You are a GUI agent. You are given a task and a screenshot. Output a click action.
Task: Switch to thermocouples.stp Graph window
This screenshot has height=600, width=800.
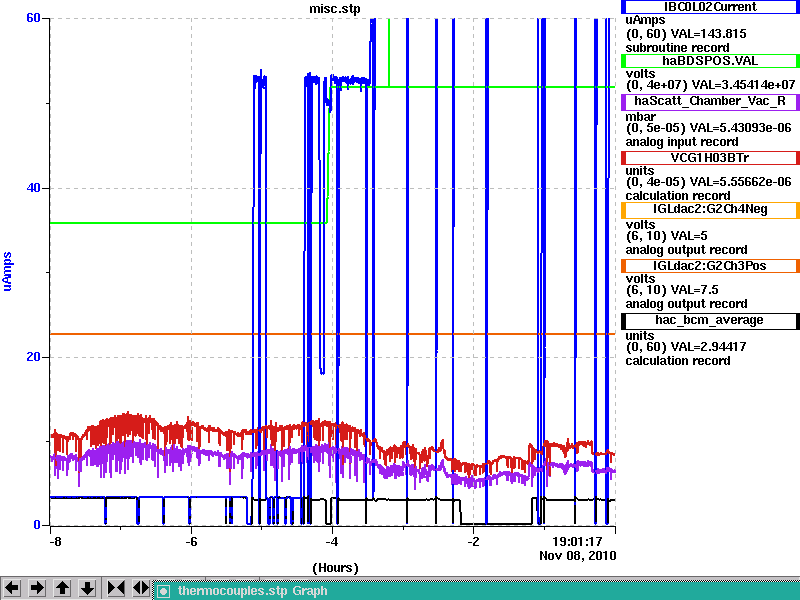tap(477, 591)
